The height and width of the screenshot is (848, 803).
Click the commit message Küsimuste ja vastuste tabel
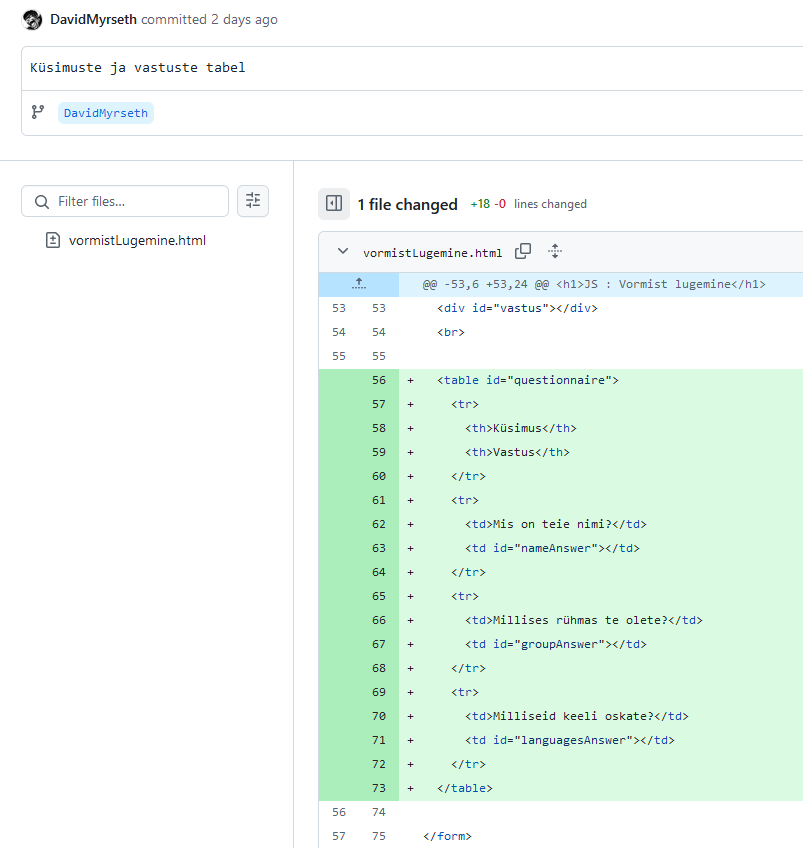coord(138,68)
